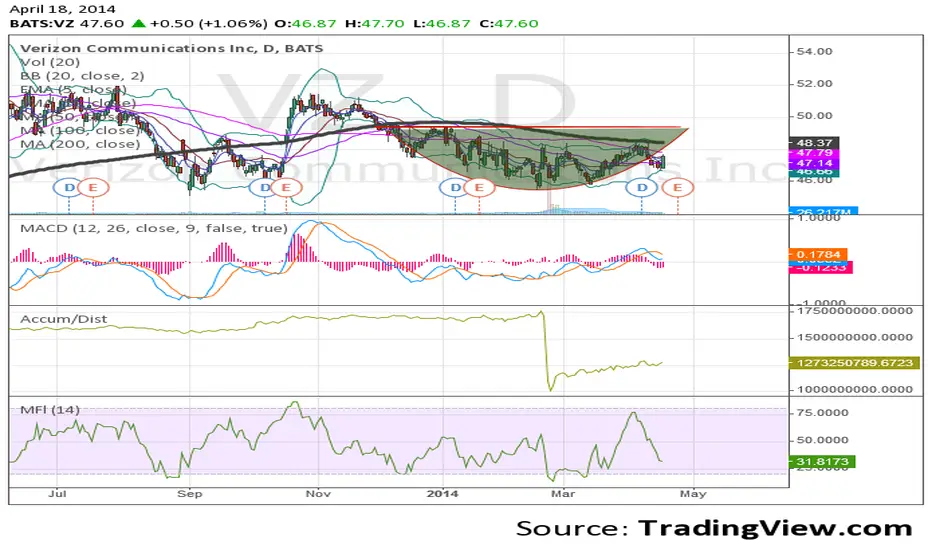Click the 50.0000 MFI axis label
This screenshot has width=932, height=550.
click(x=823, y=440)
